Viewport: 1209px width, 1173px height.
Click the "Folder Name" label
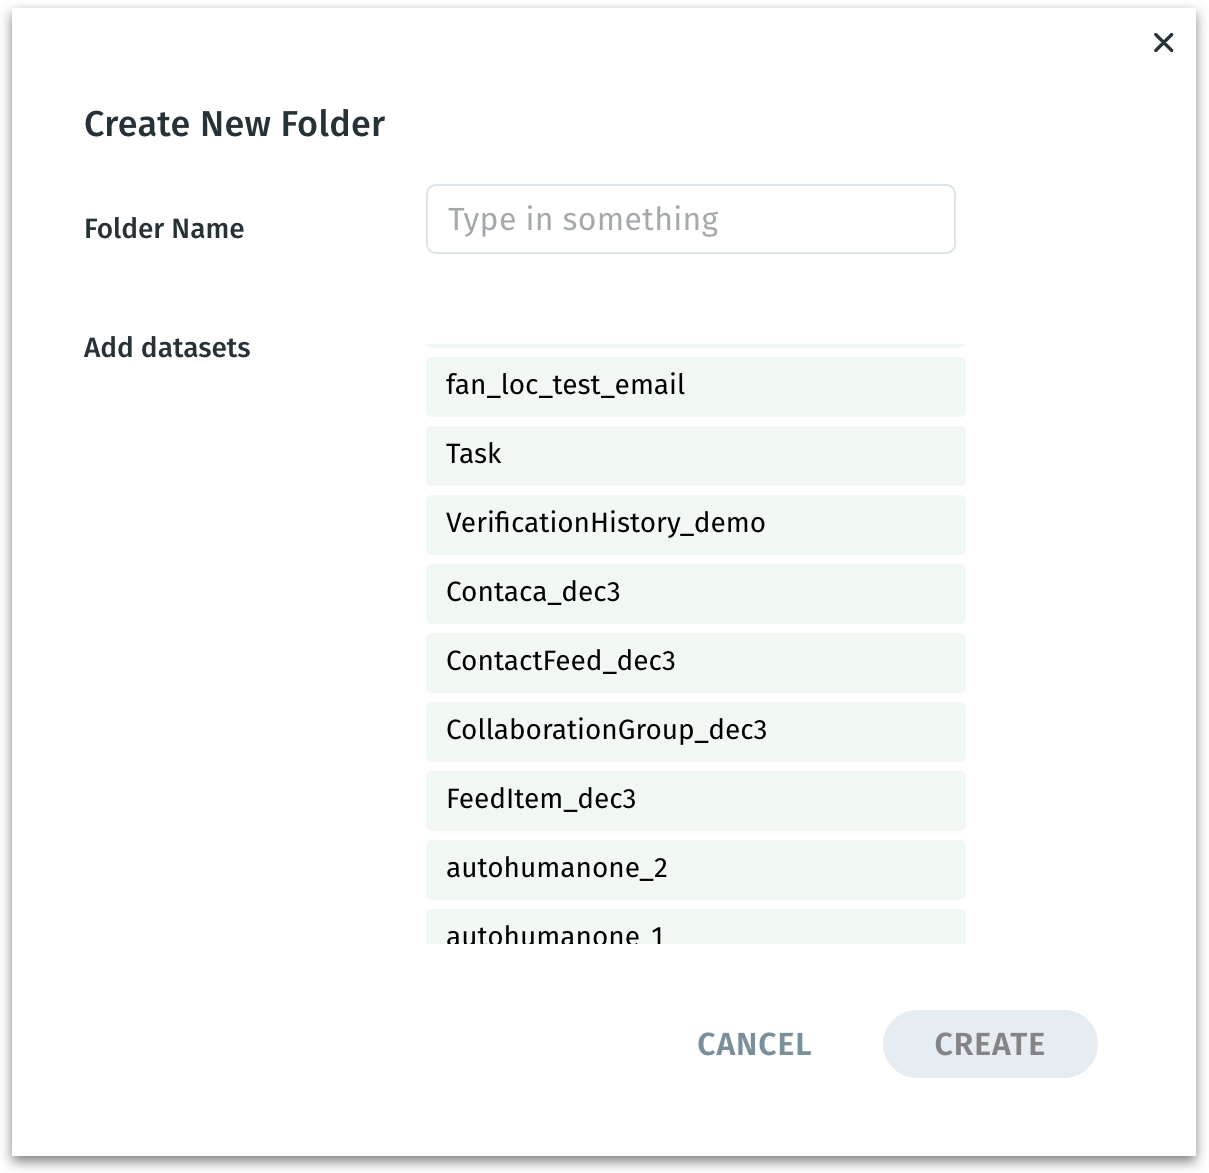point(164,229)
